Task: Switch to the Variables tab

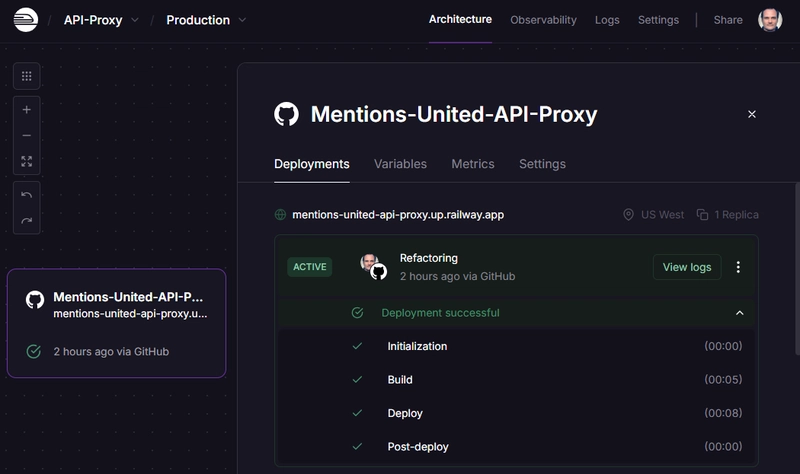Action: [400, 164]
